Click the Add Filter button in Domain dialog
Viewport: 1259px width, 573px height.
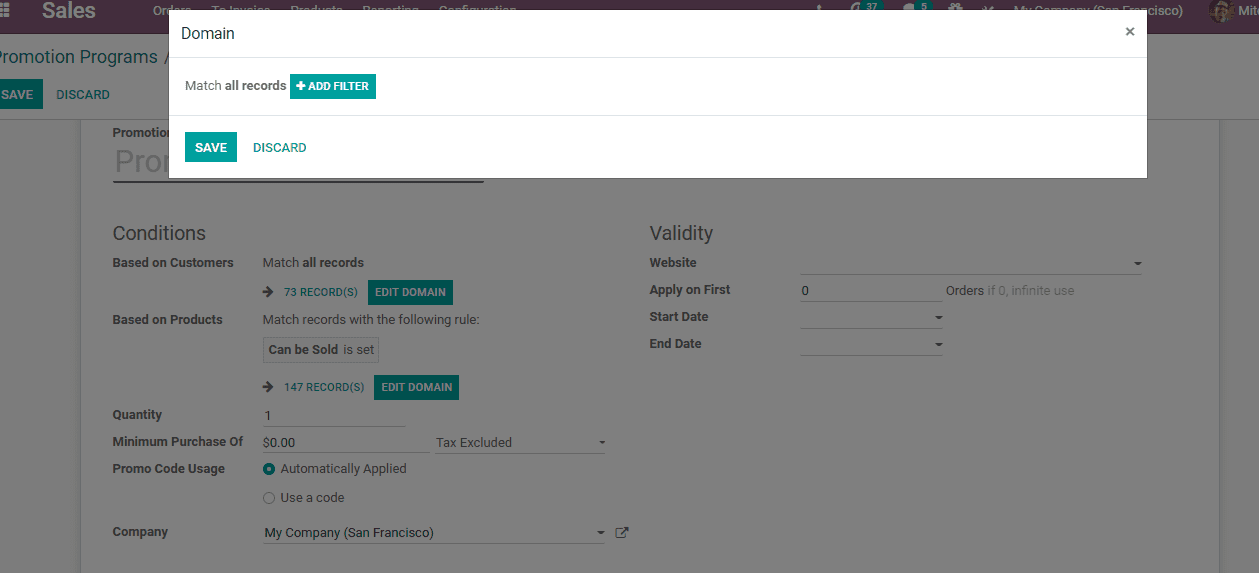click(333, 86)
